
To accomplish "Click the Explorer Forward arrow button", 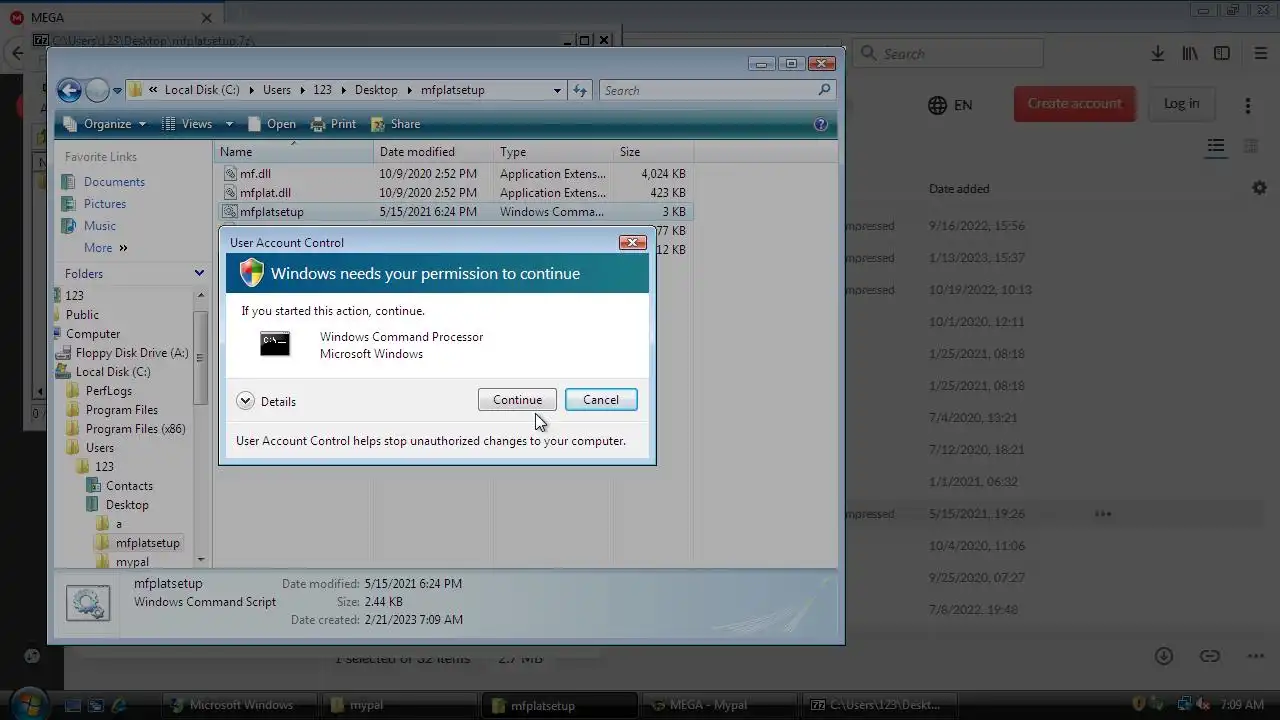I will [x=97, y=90].
